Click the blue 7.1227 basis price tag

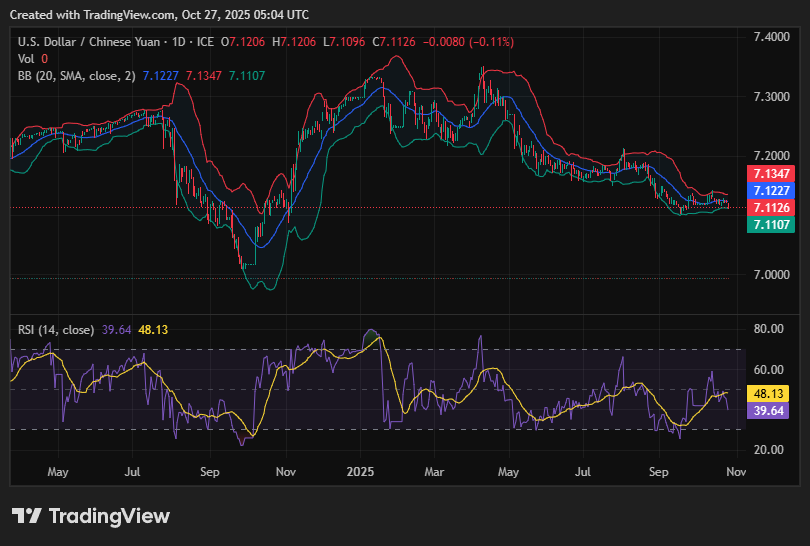click(x=771, y=190)
